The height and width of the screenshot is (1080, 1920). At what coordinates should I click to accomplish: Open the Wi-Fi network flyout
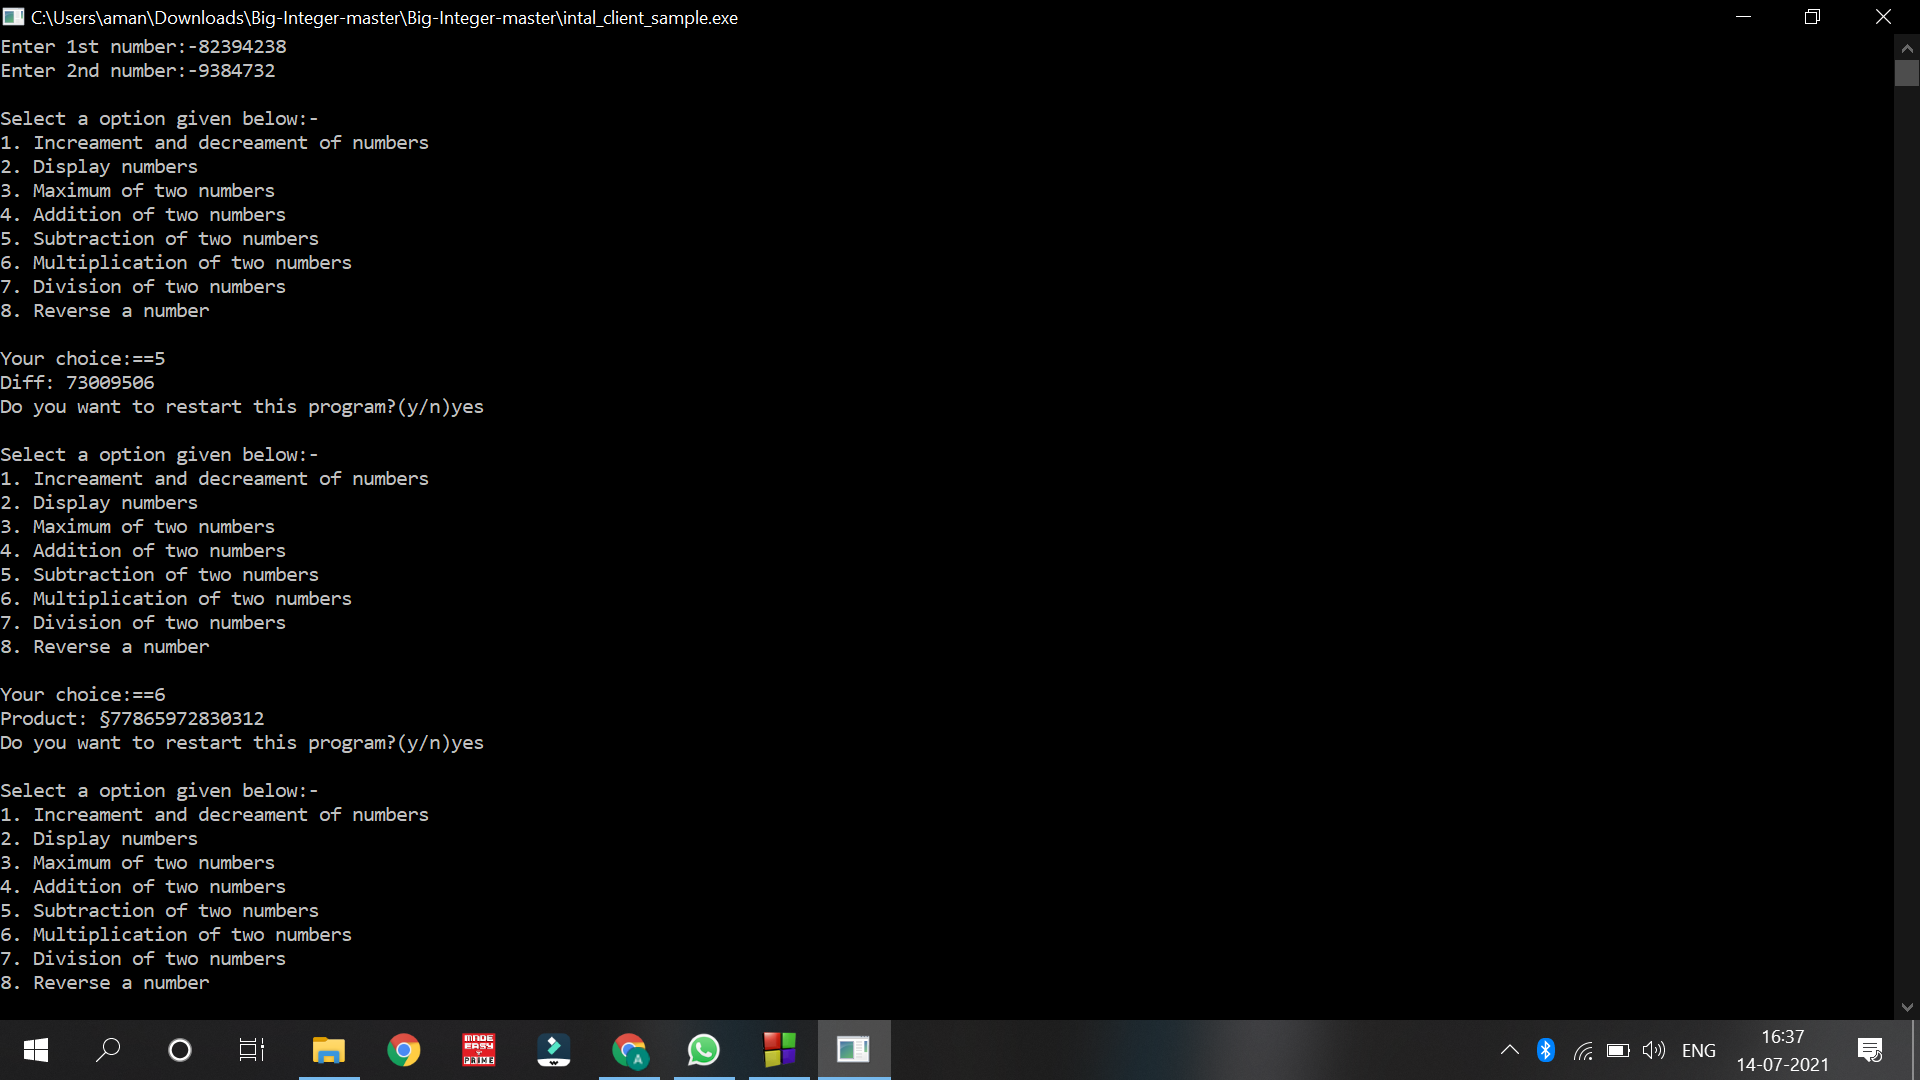(1582, 1050)
